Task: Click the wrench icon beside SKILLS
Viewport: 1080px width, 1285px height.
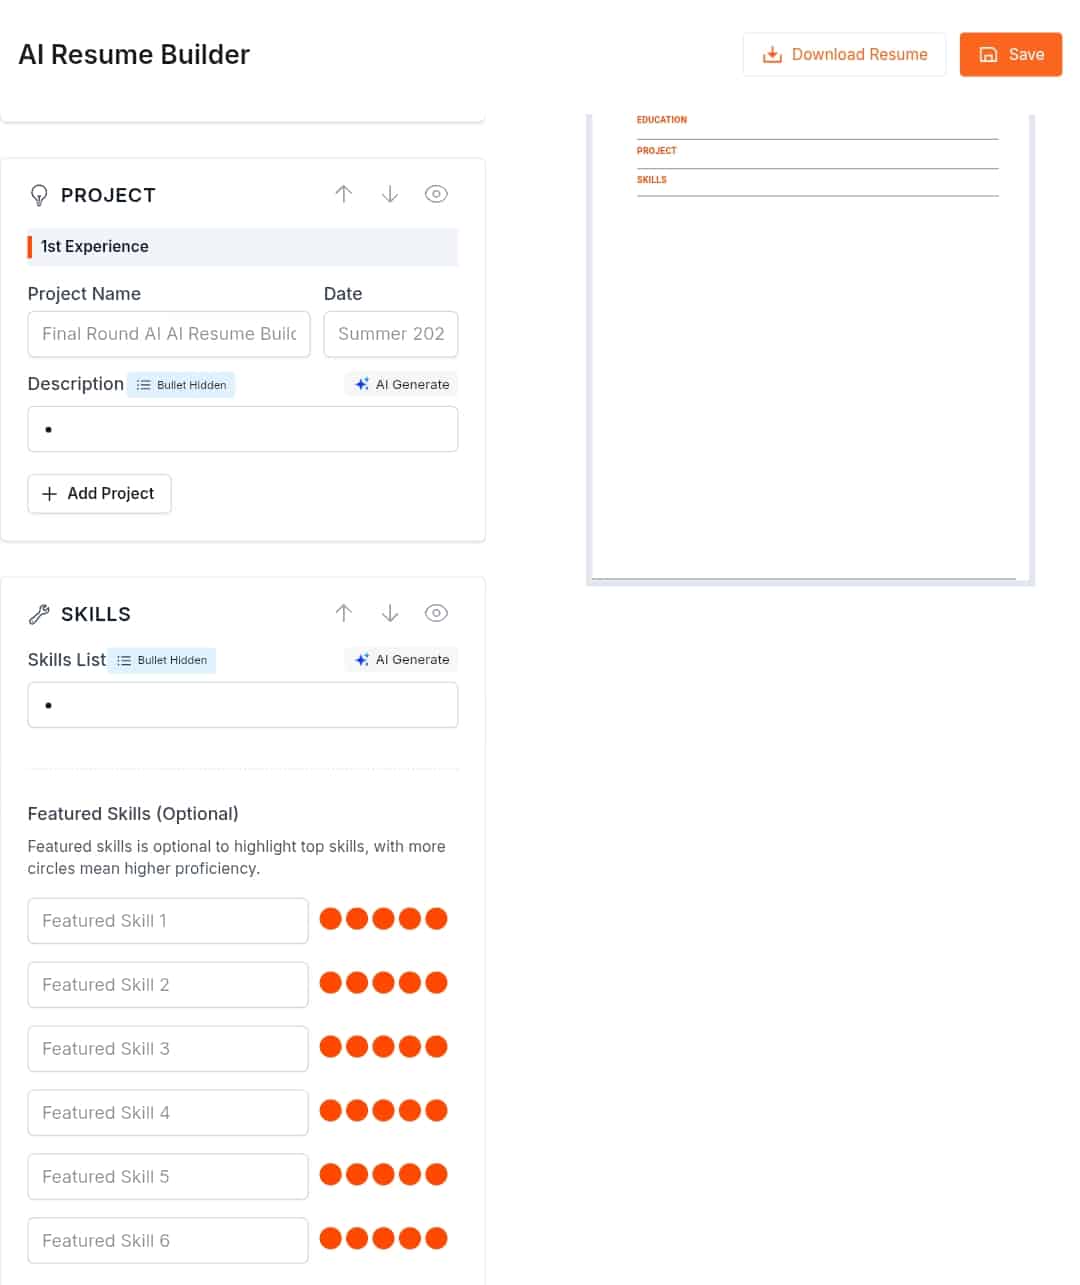Action: tap(39, 614)
